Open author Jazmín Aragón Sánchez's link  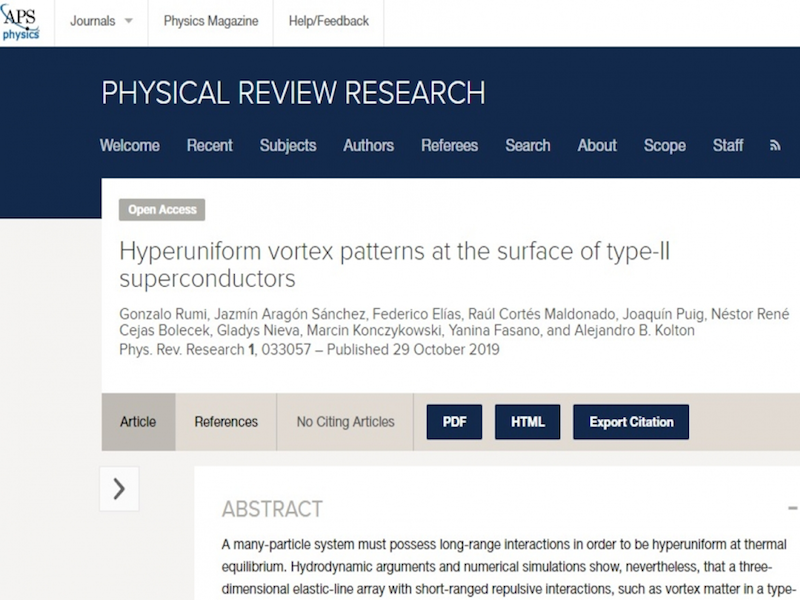pyautogui.click(x=290, y=314)
